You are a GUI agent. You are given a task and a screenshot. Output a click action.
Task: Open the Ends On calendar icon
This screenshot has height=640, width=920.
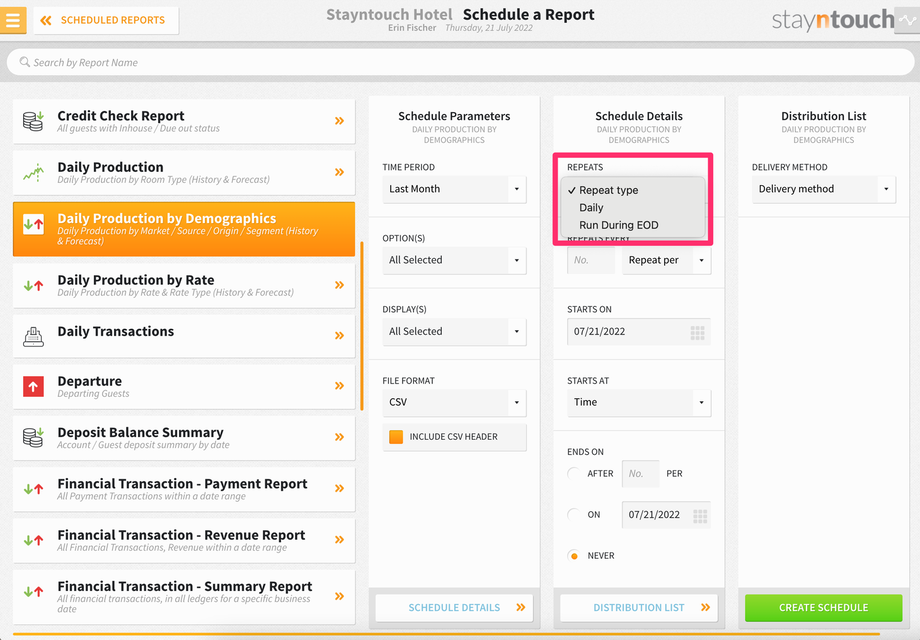click(700, 516)
